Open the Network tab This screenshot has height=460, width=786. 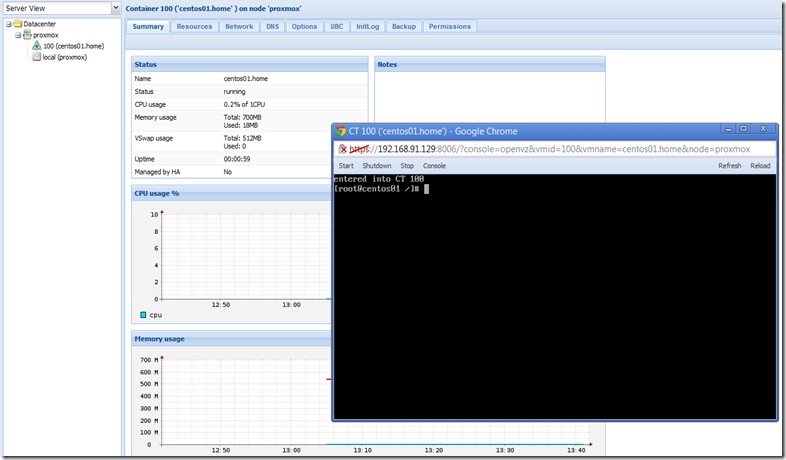pos(239,27)
